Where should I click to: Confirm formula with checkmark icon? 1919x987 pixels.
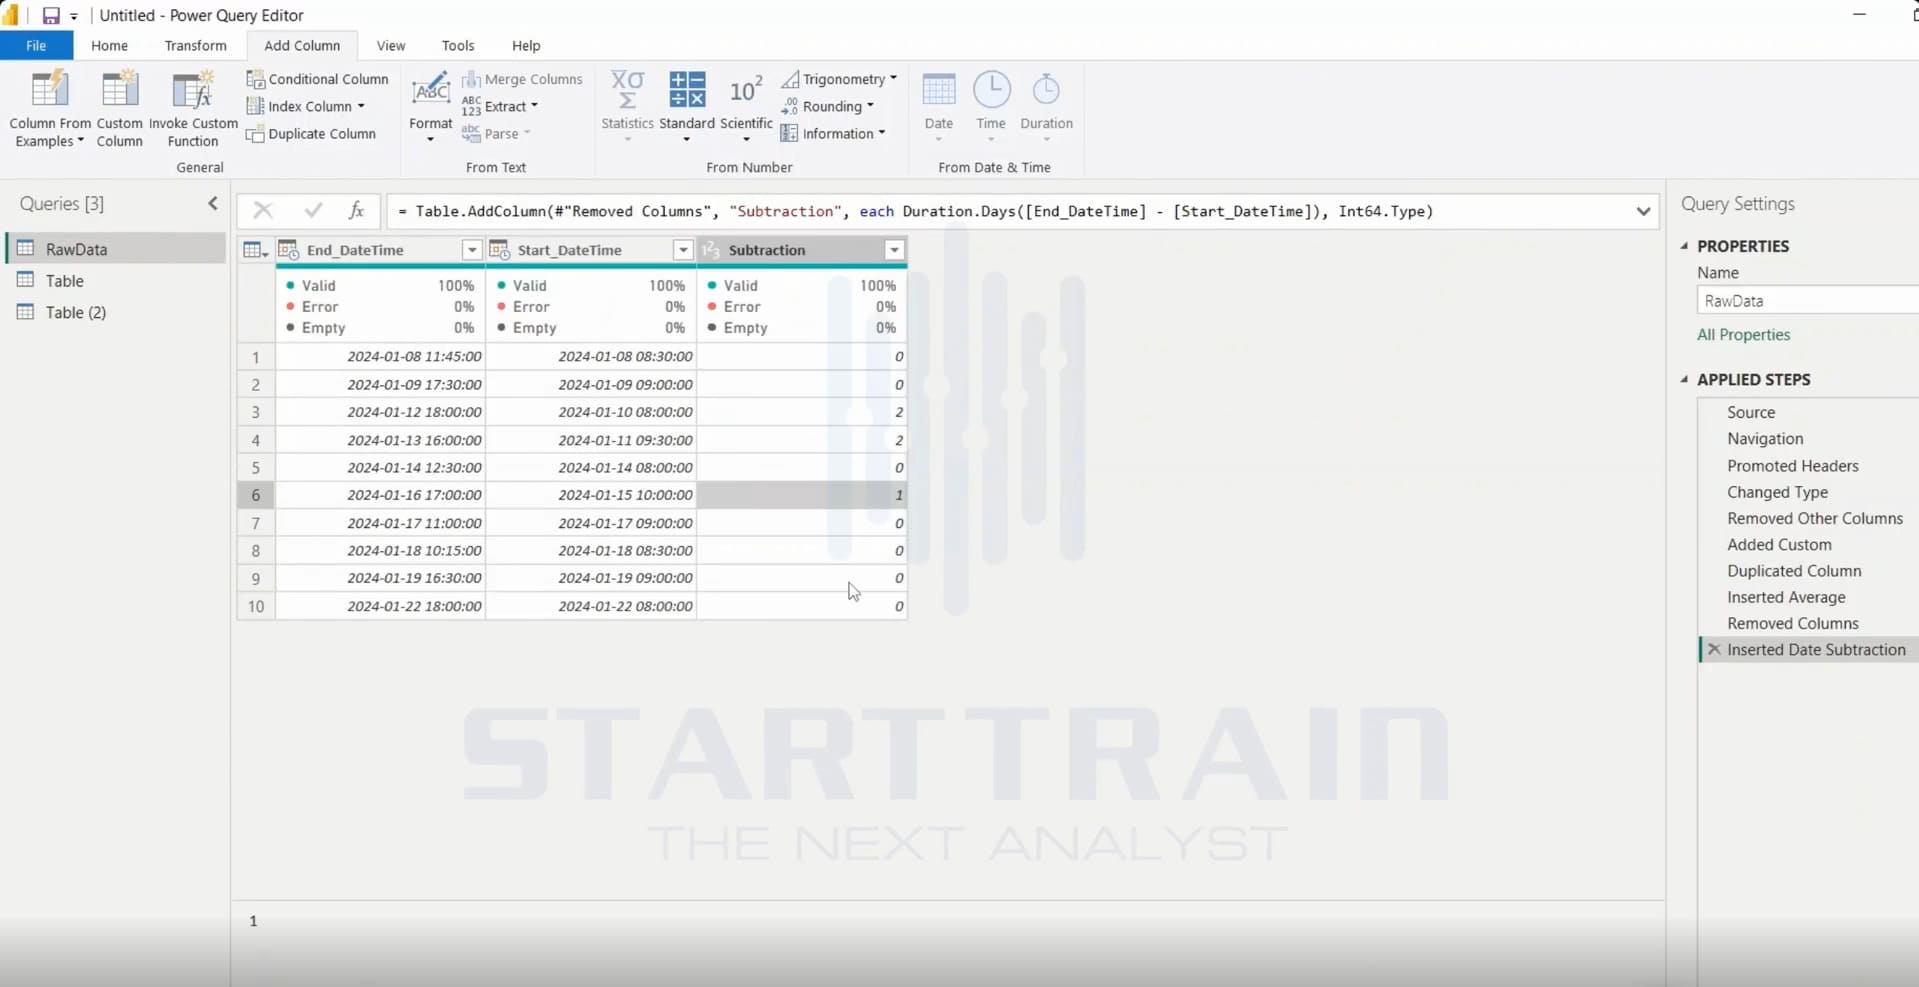(313, 210)
